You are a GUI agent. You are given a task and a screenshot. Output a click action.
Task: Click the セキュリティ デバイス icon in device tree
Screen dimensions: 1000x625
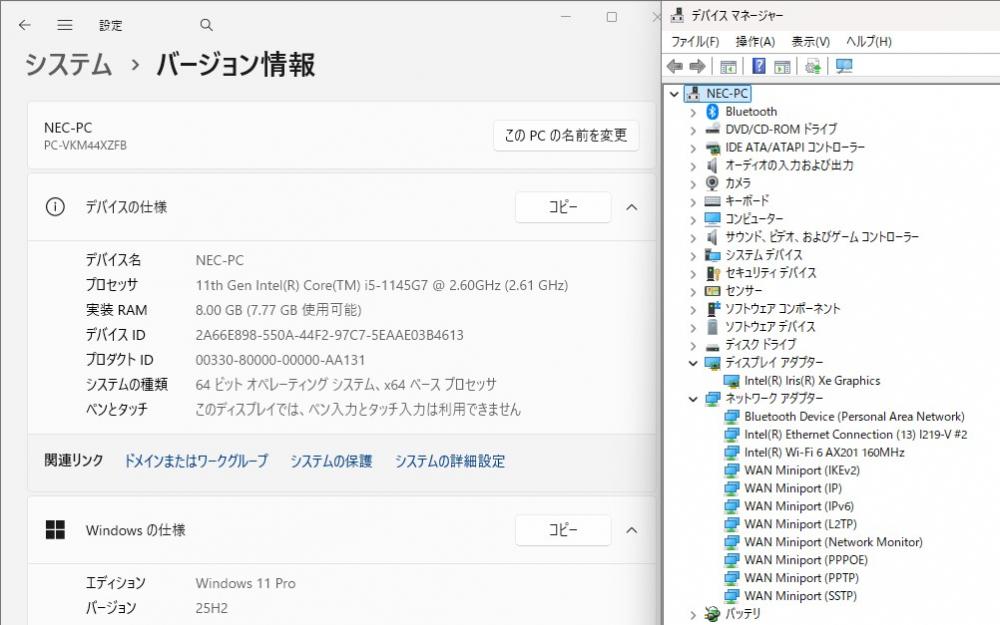tap(712, 273)
